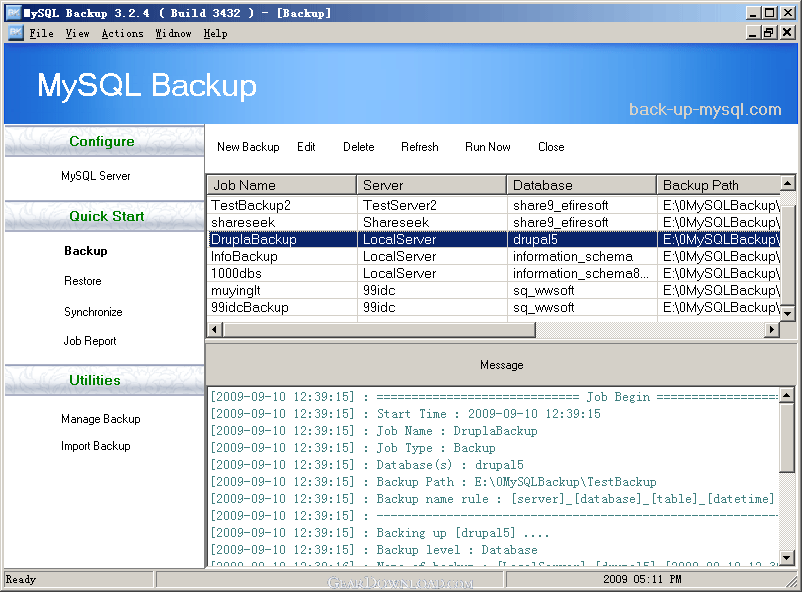Open the View menu
This screenshot has height=592, width=802.
coord(77,33)
